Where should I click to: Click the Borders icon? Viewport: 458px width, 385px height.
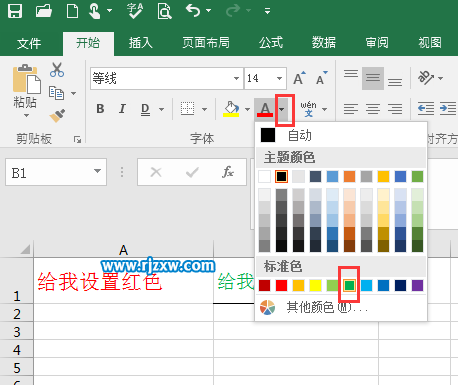click(187, 109)
